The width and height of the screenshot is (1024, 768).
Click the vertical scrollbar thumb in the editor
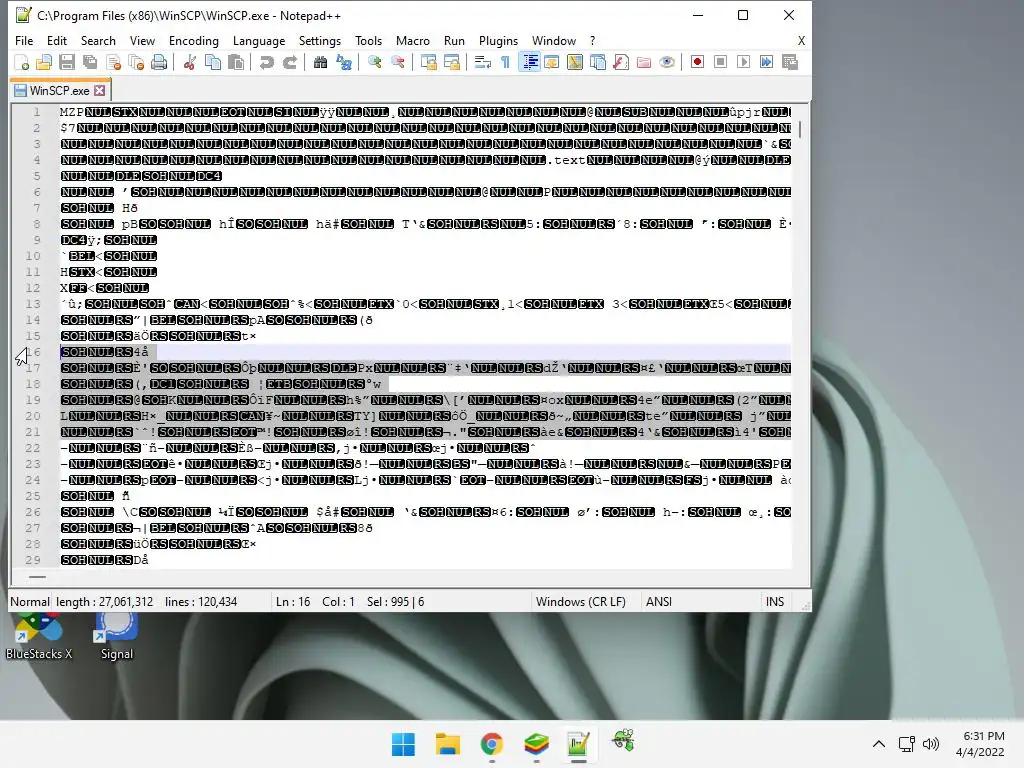[799, 129]
